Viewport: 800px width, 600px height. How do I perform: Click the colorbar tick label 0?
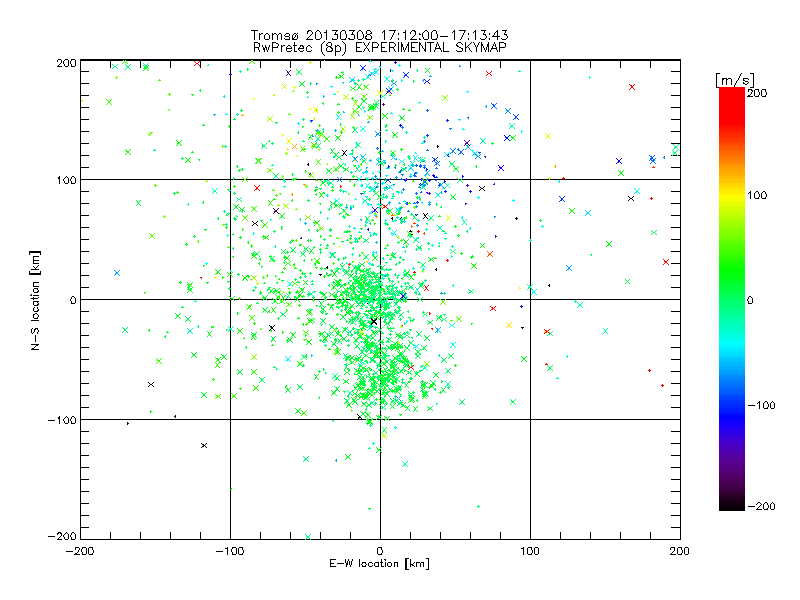(750, 300)
